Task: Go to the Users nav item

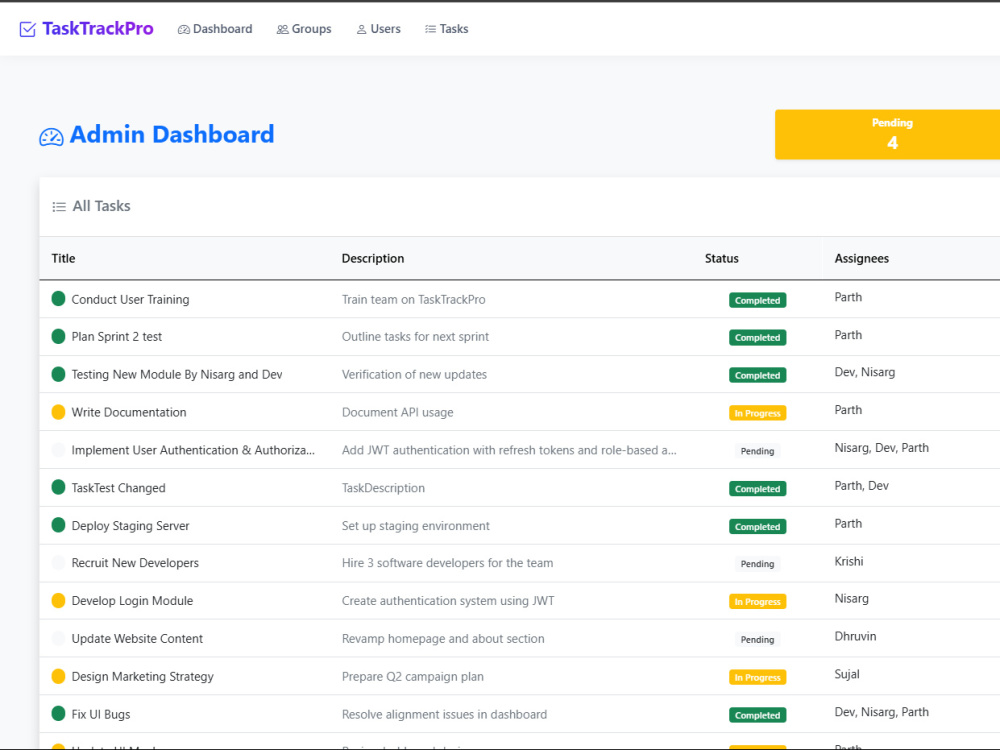Action: [x=378, y=29]
